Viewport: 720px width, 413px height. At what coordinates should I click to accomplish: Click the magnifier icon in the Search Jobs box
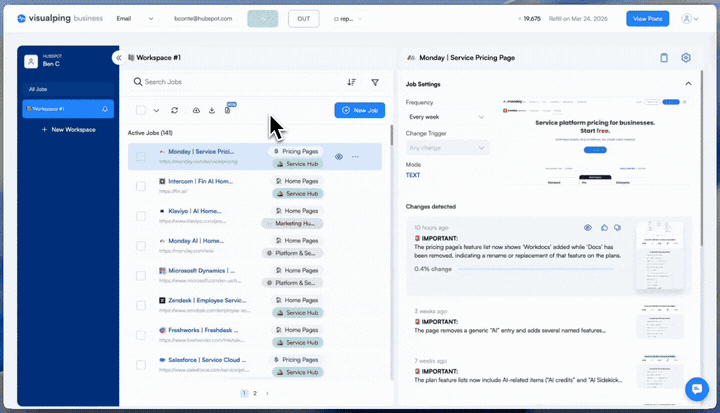pos(138,82)
